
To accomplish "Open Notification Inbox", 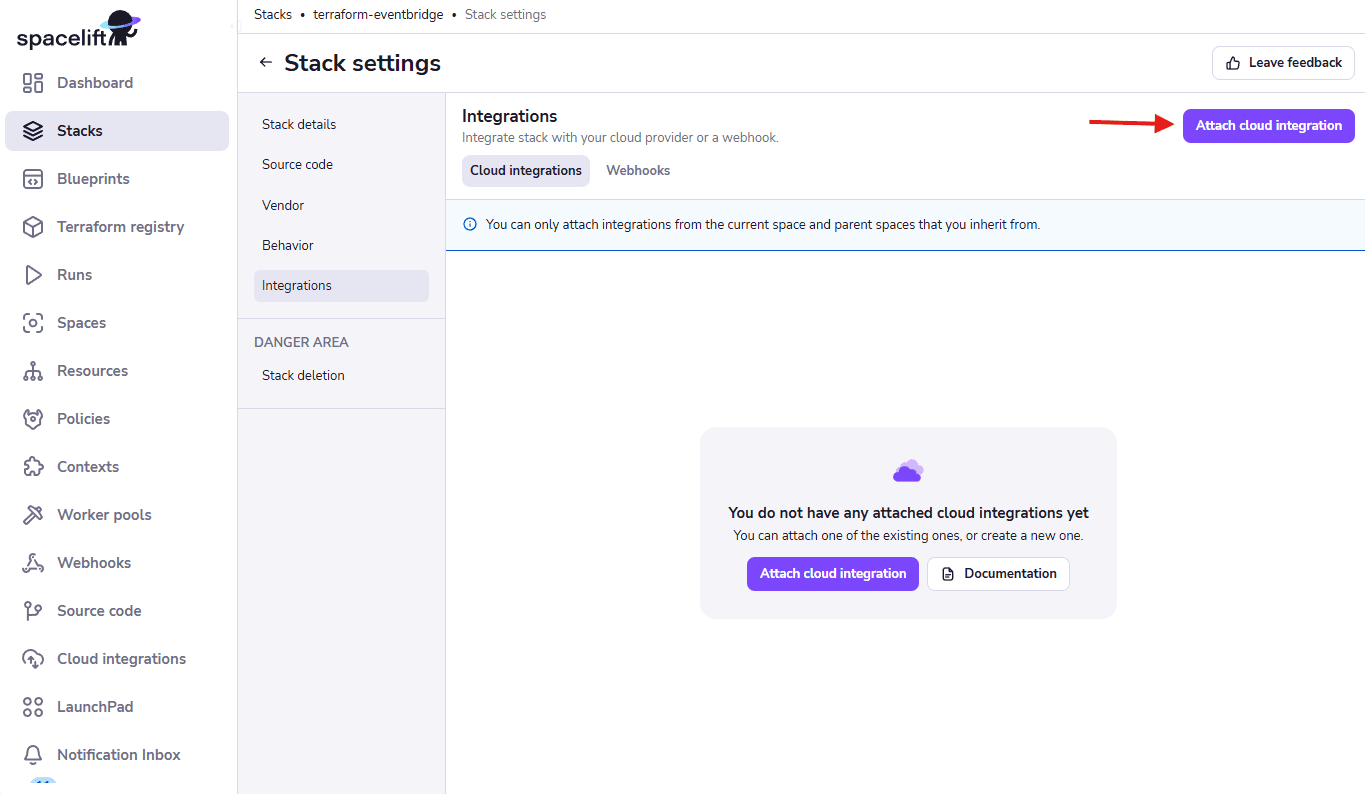I will (117, 755).
